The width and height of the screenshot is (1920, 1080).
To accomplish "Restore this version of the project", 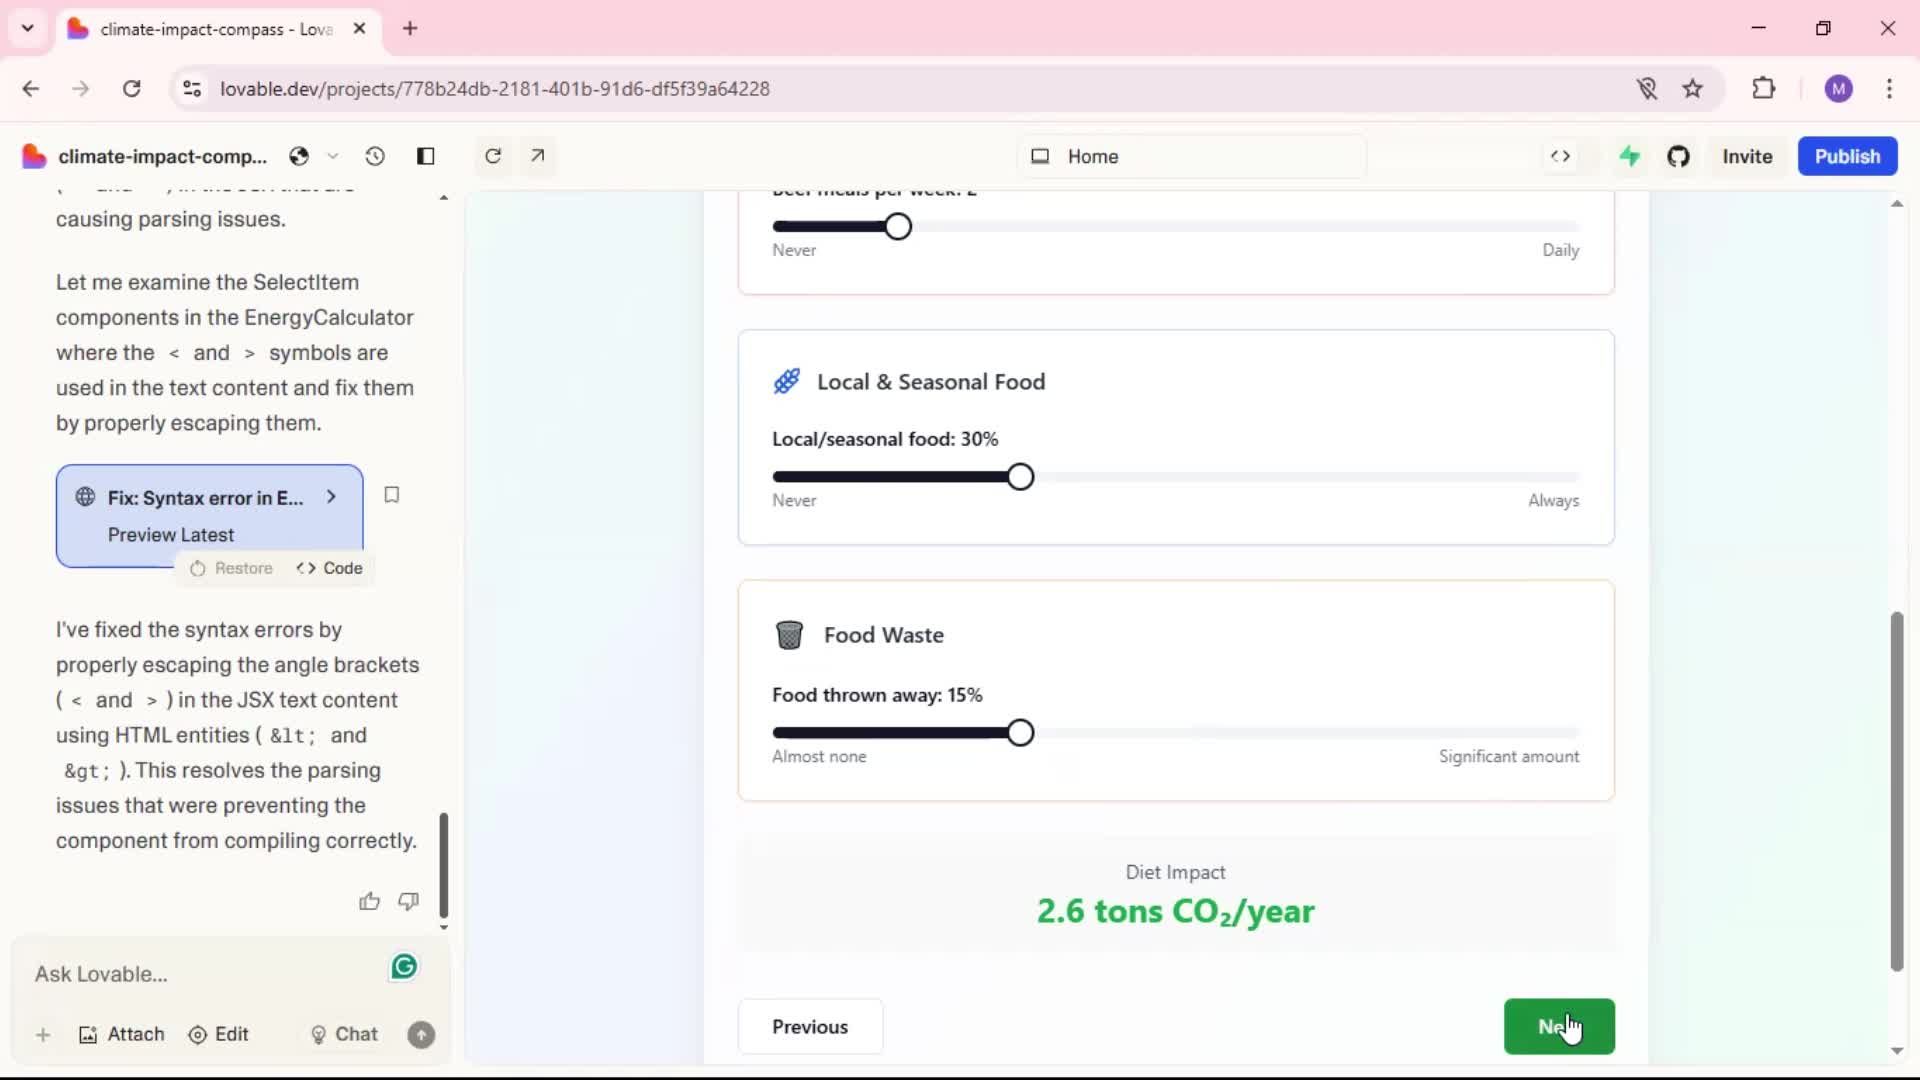I will pyautogui.click(x=231, y=568).
